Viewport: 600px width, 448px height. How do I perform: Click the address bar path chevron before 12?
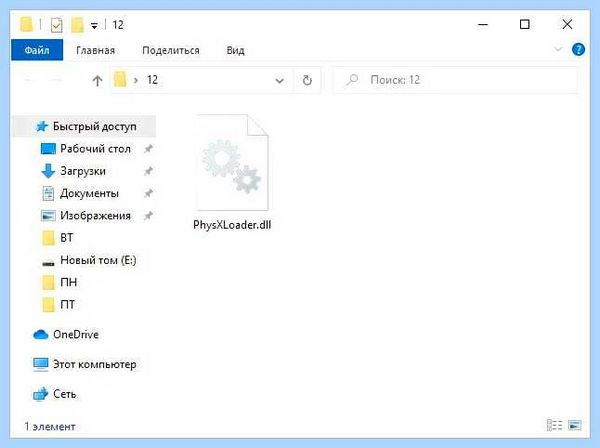coord(136,80)
